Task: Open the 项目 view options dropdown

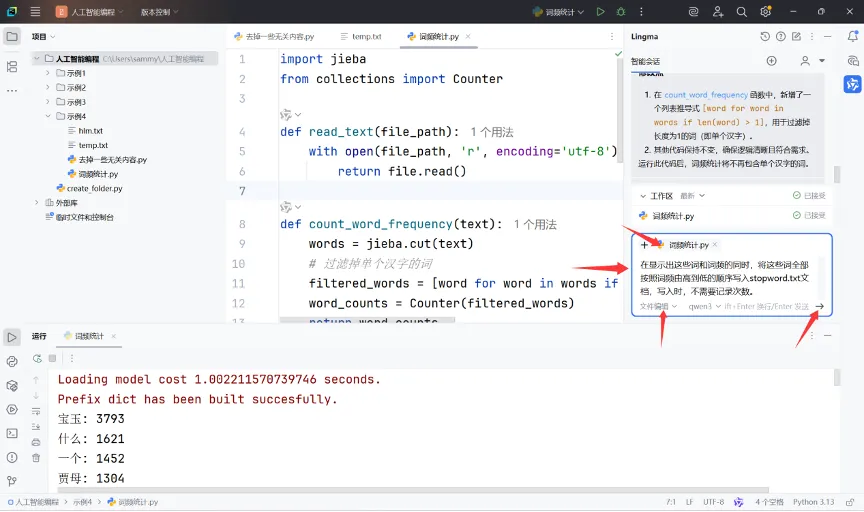Action: click(x=44, y=36)
